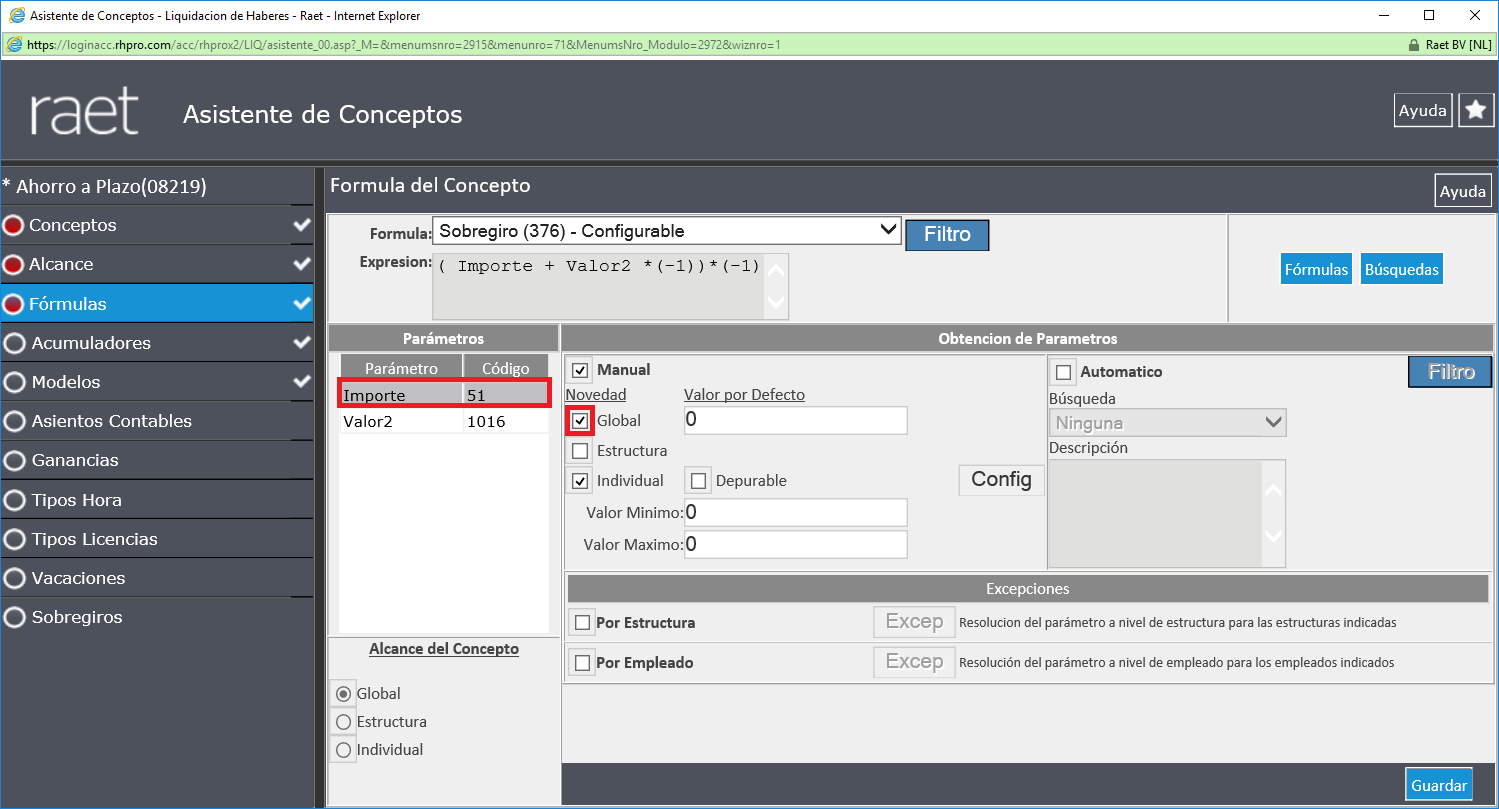1499x809 pixels.
Task: Click Excep button for Por Empleado
Action: (x=914, y=662)
